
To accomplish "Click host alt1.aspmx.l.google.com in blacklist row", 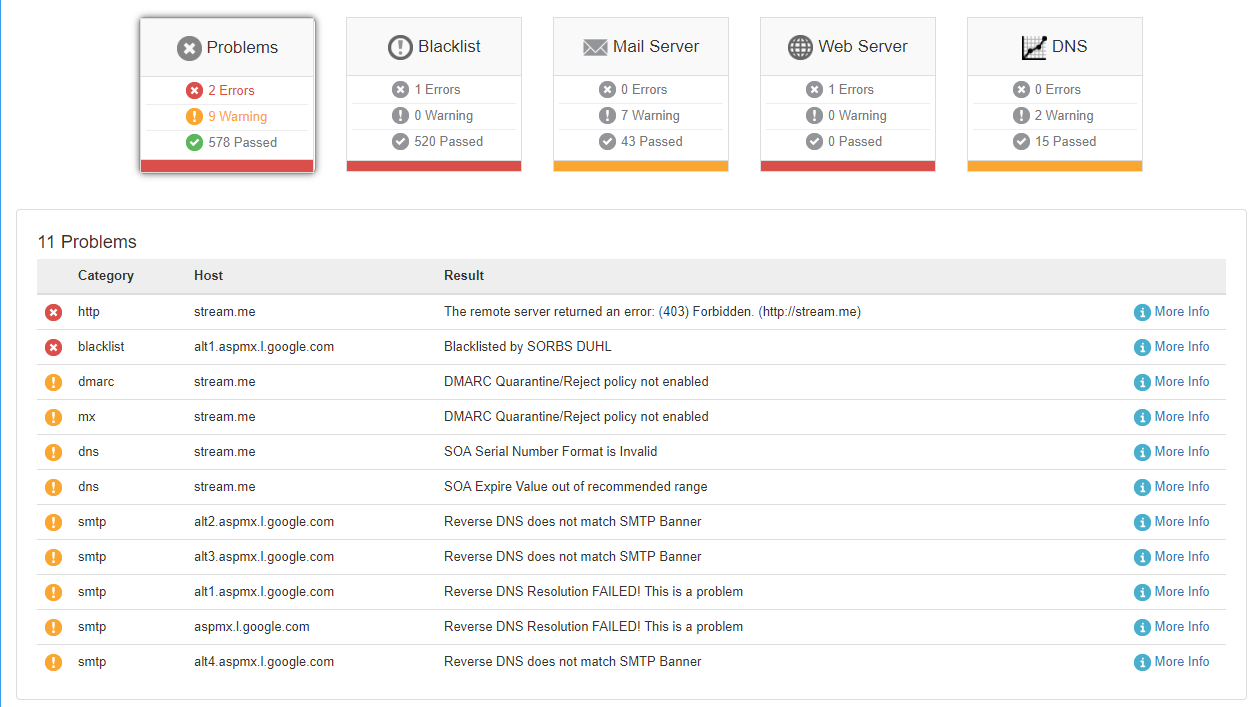I will point(264,347).
